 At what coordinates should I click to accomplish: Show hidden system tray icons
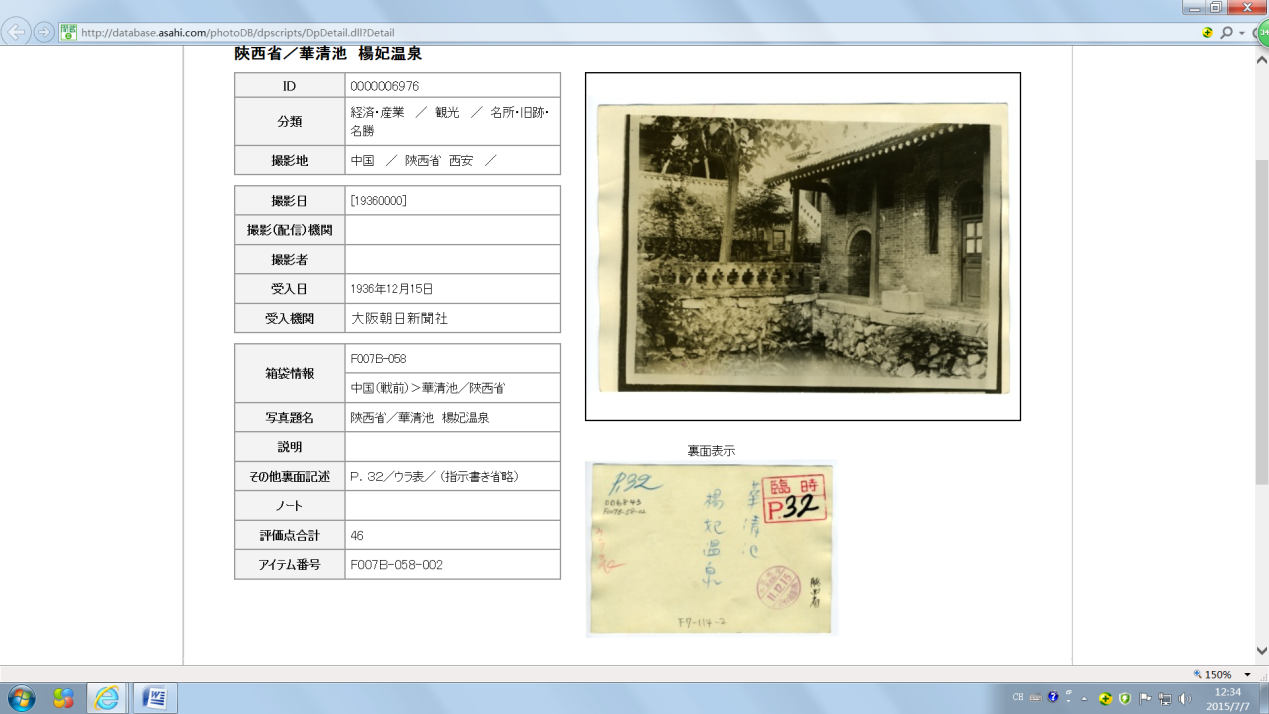point(1084,698)
